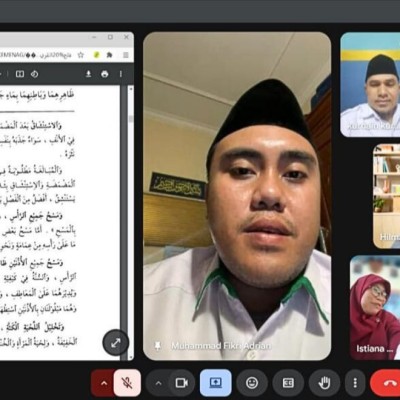Toggle closed captions button
400x400 pixels.
[288, 383]
